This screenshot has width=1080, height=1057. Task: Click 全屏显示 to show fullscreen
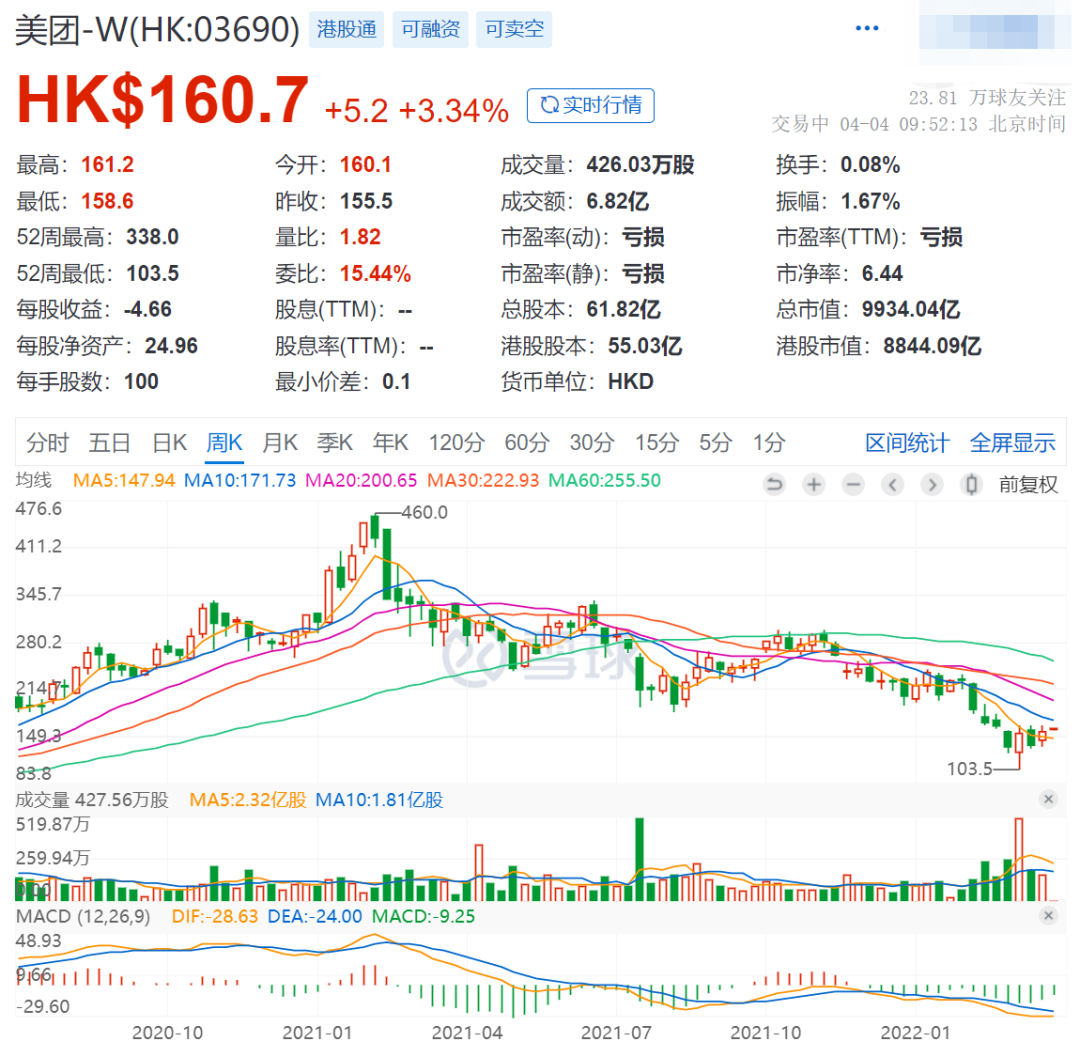coord(1012,443)
